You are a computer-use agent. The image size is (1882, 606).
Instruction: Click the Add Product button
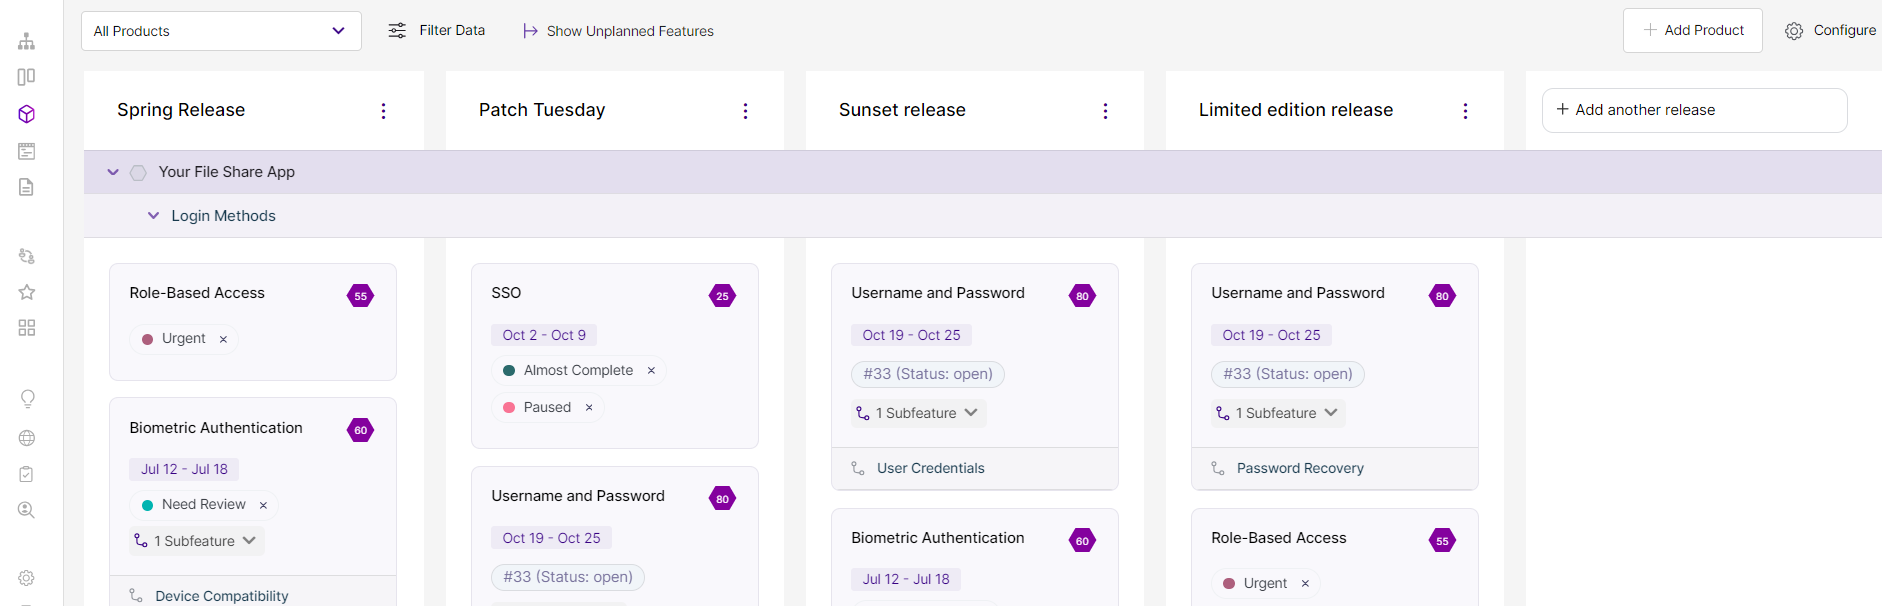click(x=1692, y=31)
